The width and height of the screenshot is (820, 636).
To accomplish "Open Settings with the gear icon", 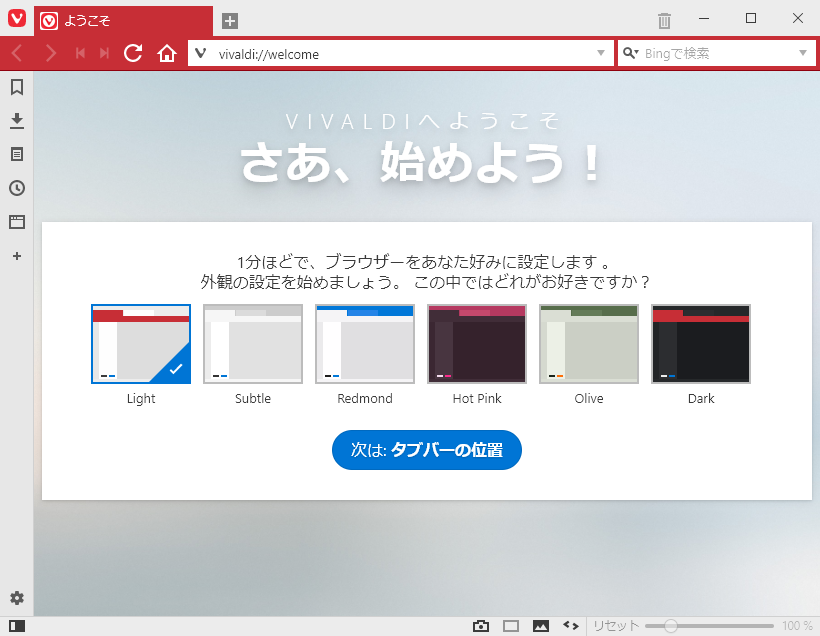I will coord(17,598).
